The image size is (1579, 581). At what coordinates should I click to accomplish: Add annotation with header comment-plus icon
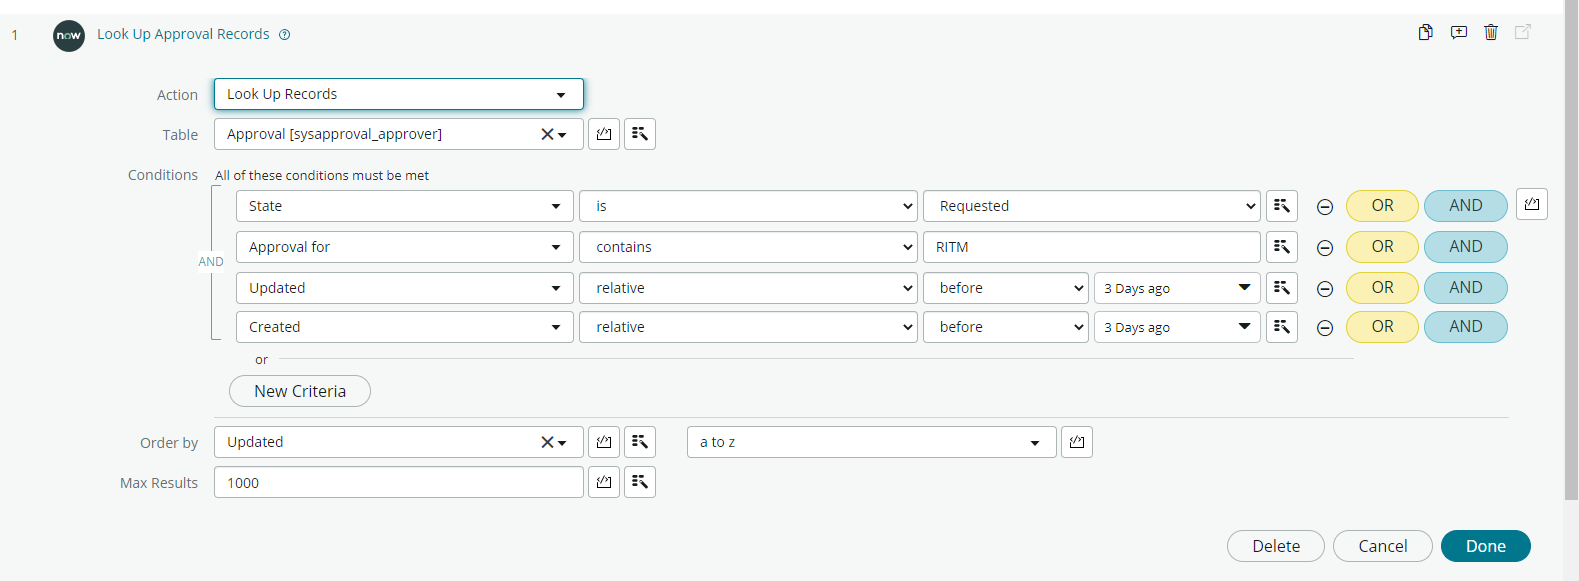(1459, 32)
